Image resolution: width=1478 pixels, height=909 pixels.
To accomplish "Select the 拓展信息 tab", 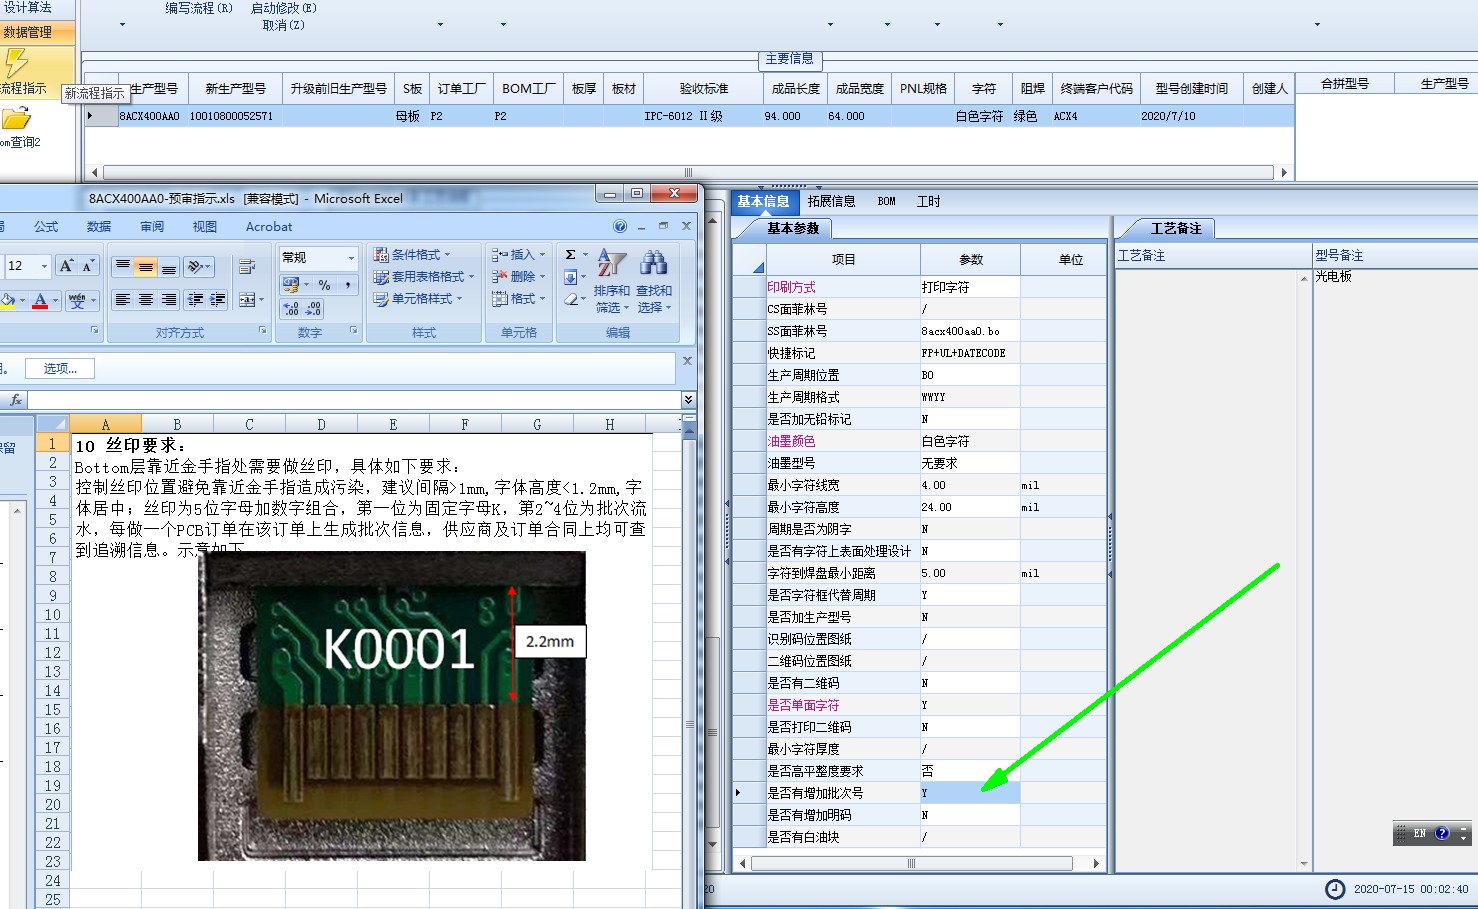I will click(831, 201).
